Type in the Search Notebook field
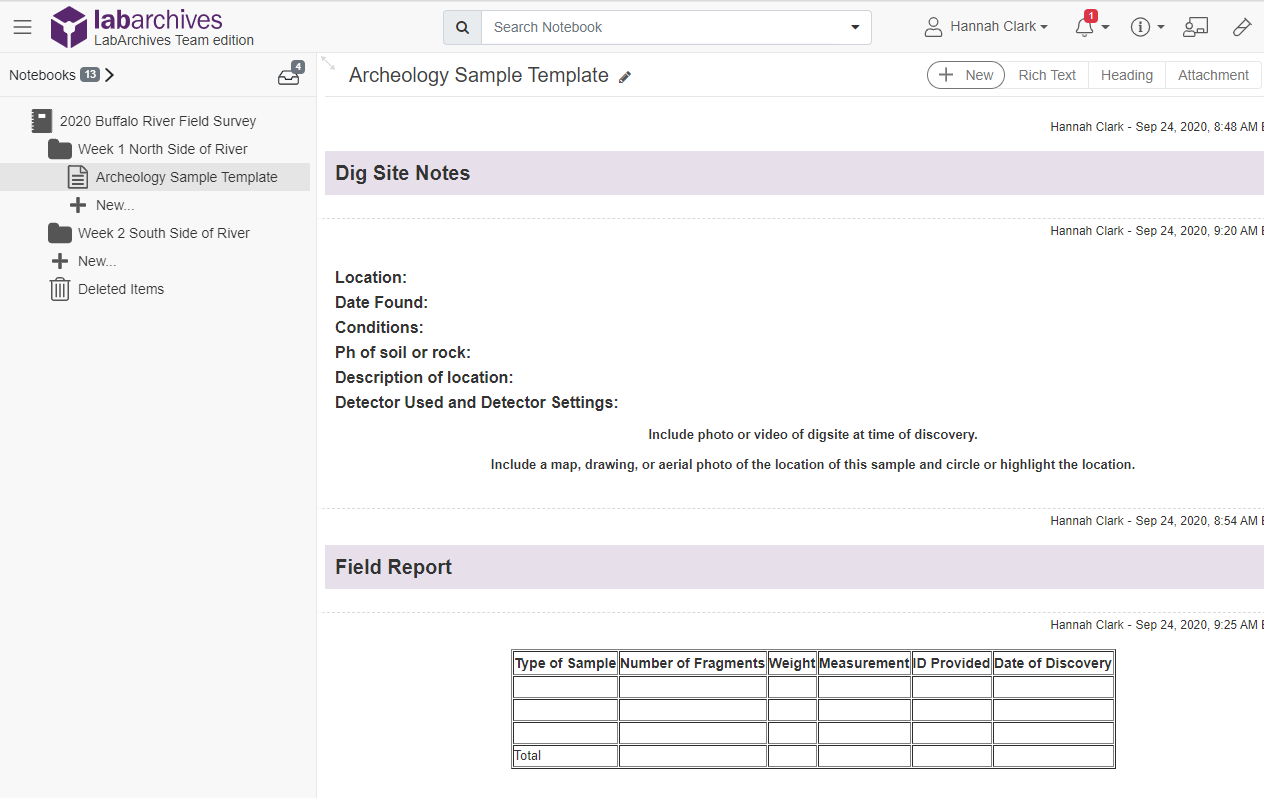Viewport: 1264px width, 798px height. [x=660, y=27]
